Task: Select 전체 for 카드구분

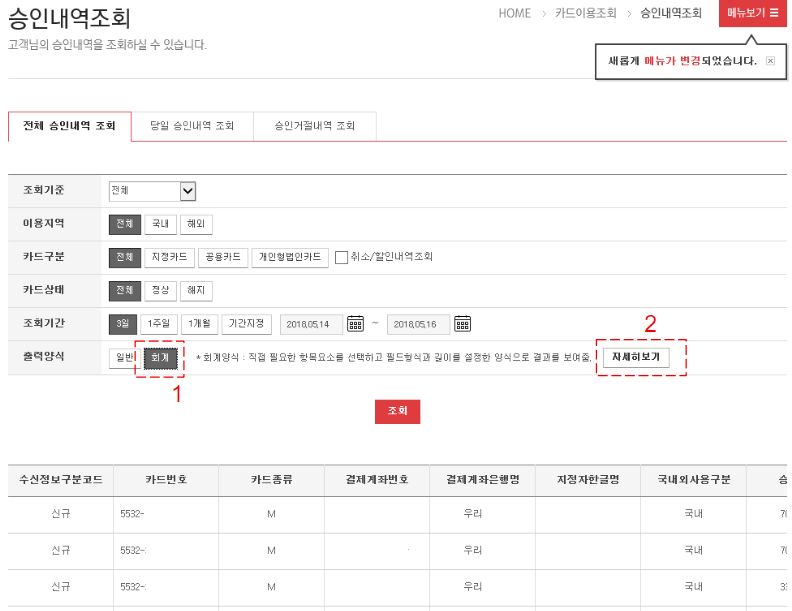Action: pos(125,258)
